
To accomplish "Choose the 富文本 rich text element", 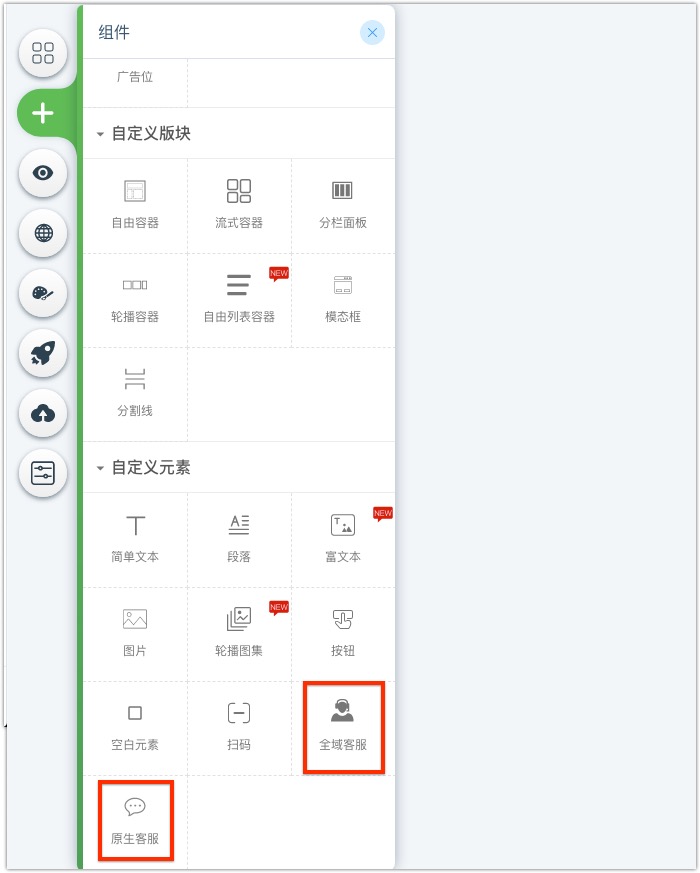I will pyautogui.click(x=343, y=540).
